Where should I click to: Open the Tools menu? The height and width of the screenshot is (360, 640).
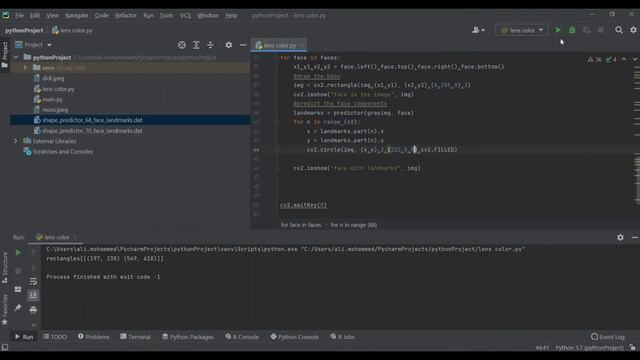point(166,16)
